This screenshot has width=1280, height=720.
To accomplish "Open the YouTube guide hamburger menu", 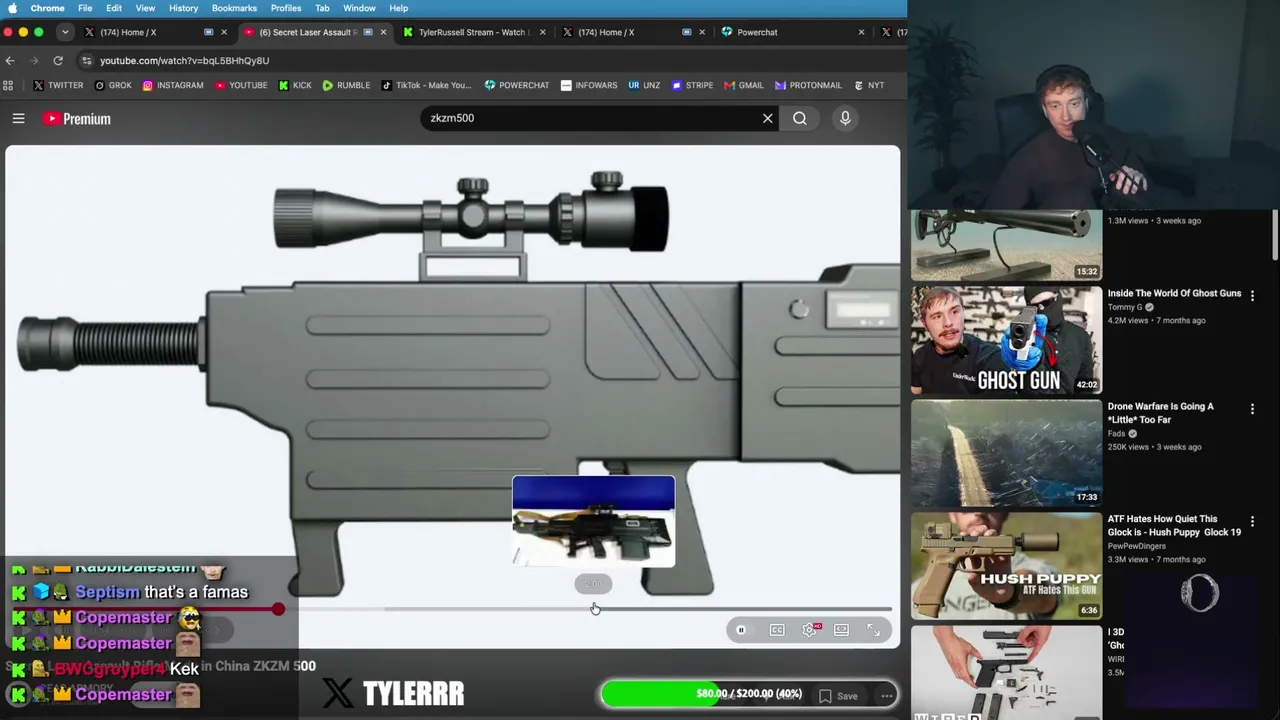I will click(18, 118).
